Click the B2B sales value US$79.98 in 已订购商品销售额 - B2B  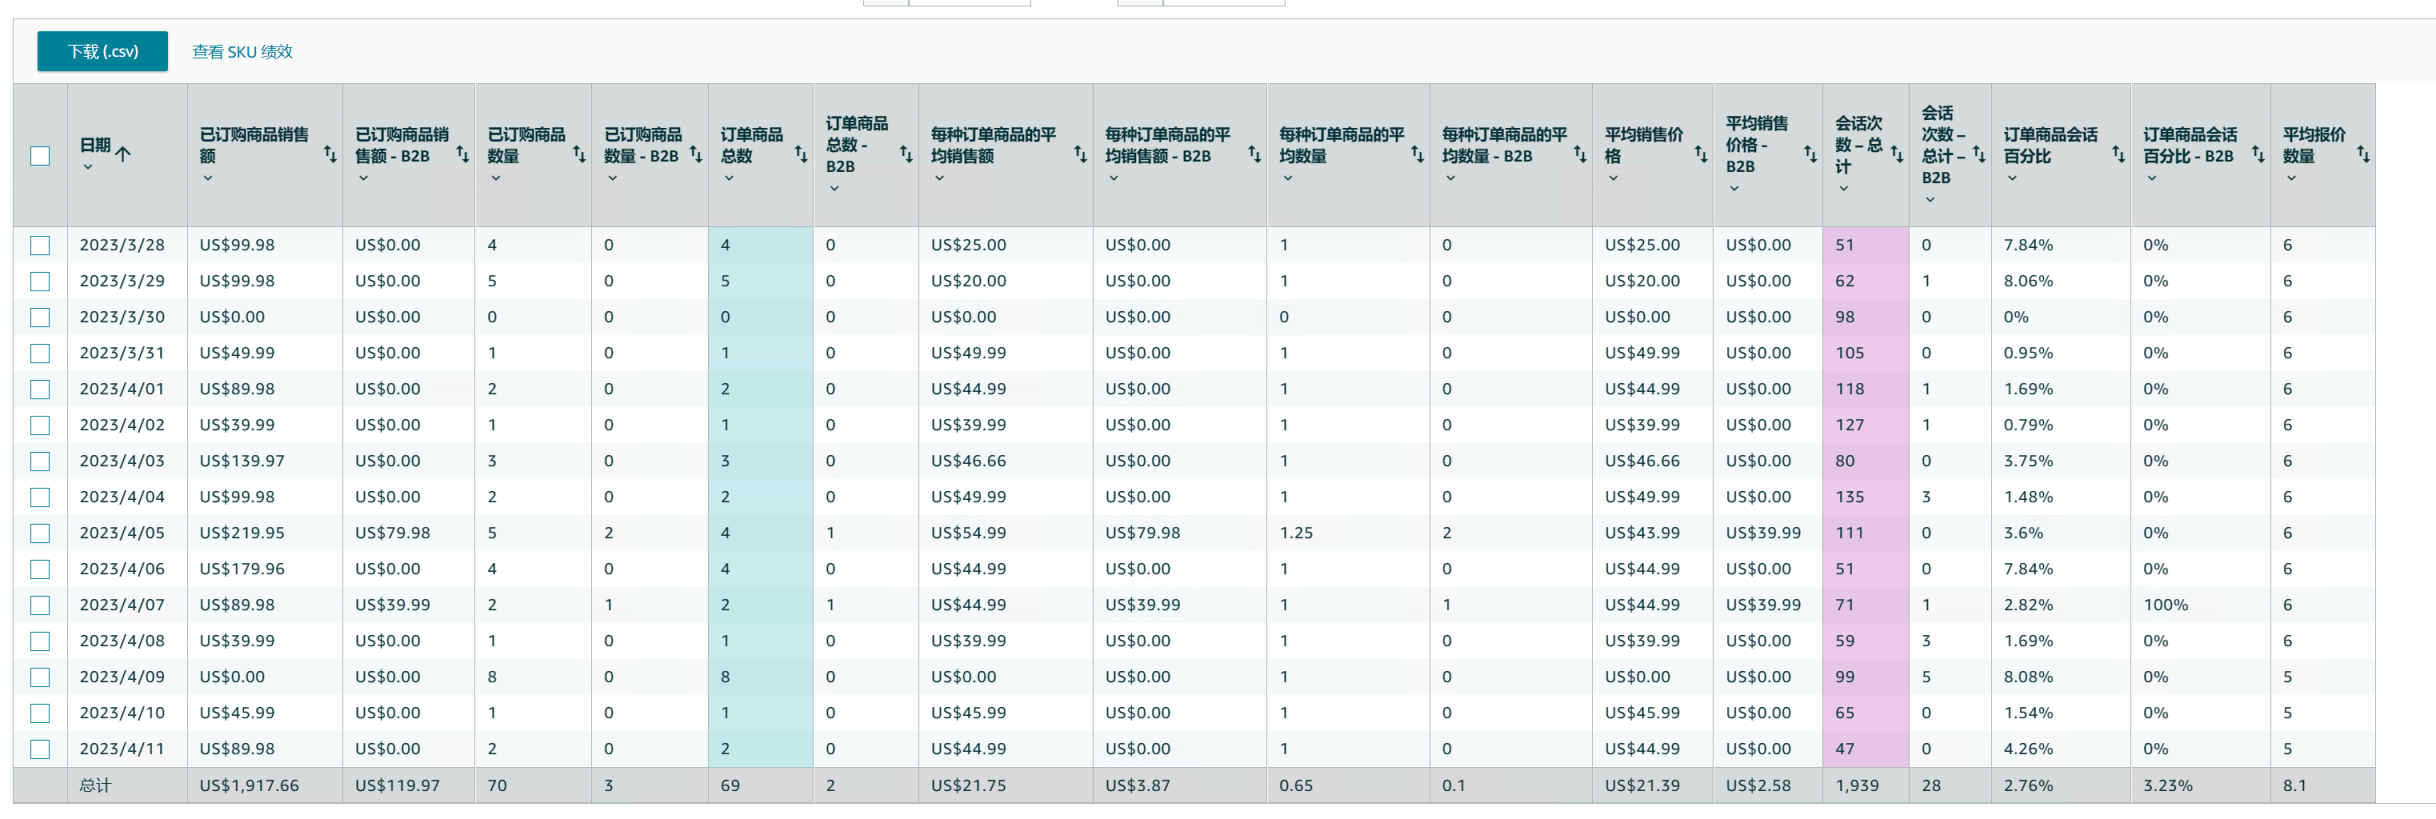tap(393, 533)
